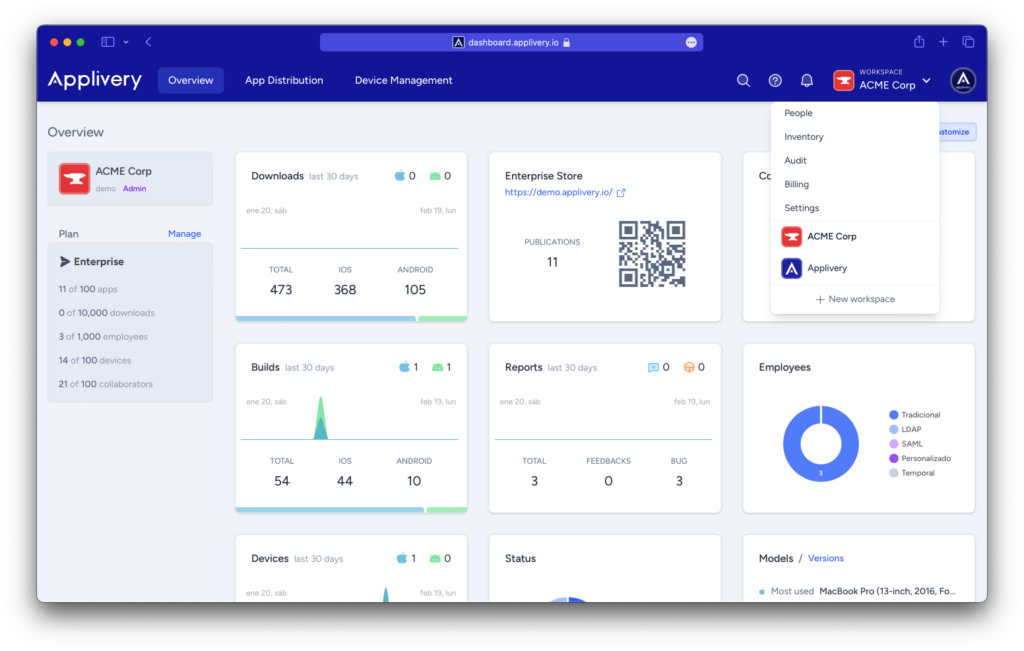Viewport: 1024px width, 651px height.
Task: Click the Android icon in the Downloads card
Action: (435, 176)
